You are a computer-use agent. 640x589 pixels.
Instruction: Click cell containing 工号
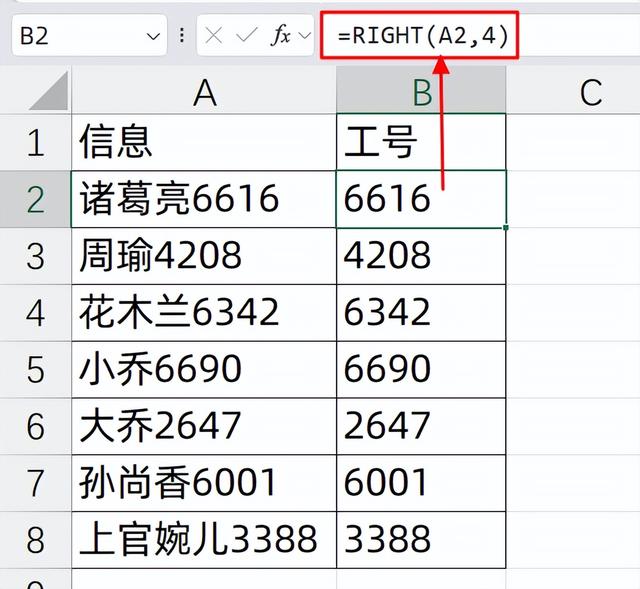(421, 142)
